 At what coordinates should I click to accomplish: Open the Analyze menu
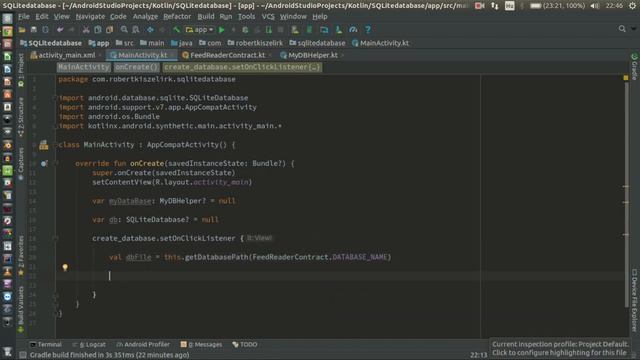pyautogui.click(x=145, y=17)
